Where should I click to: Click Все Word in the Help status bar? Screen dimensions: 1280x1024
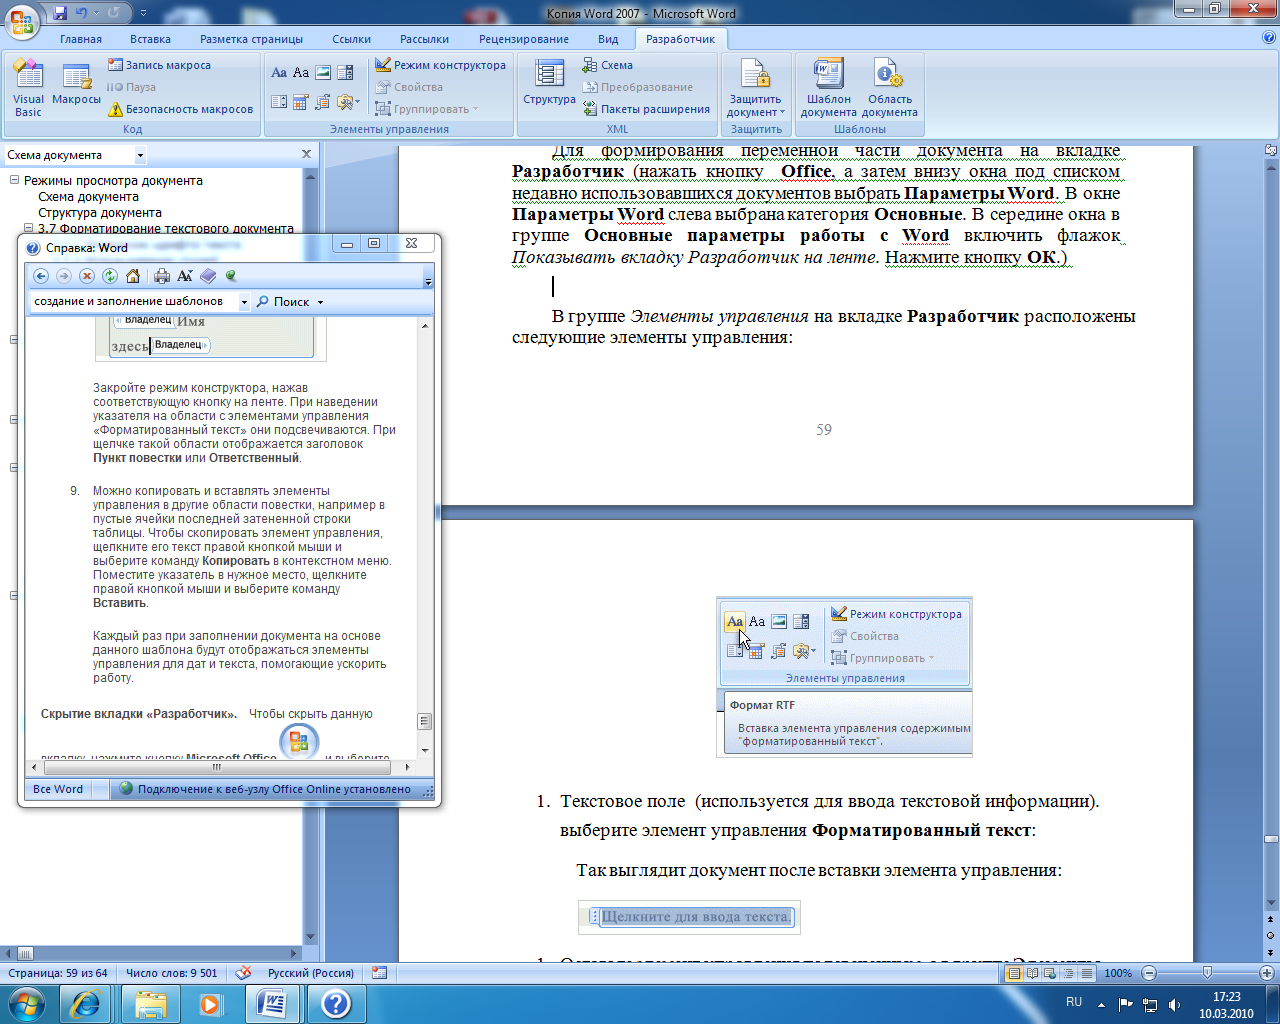(x=58, y=789)
